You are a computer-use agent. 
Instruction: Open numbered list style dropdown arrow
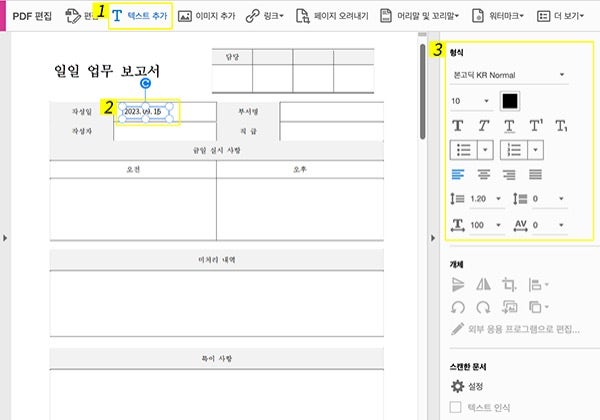[x=535, y=150]
